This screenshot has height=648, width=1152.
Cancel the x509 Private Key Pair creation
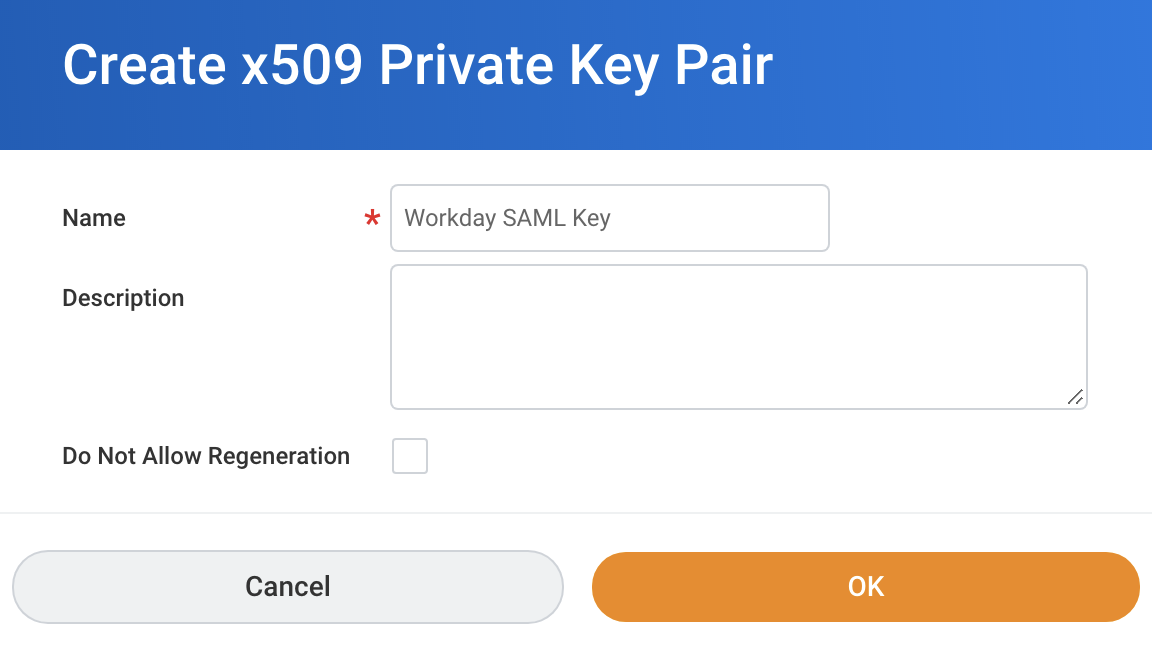point(287,587)
